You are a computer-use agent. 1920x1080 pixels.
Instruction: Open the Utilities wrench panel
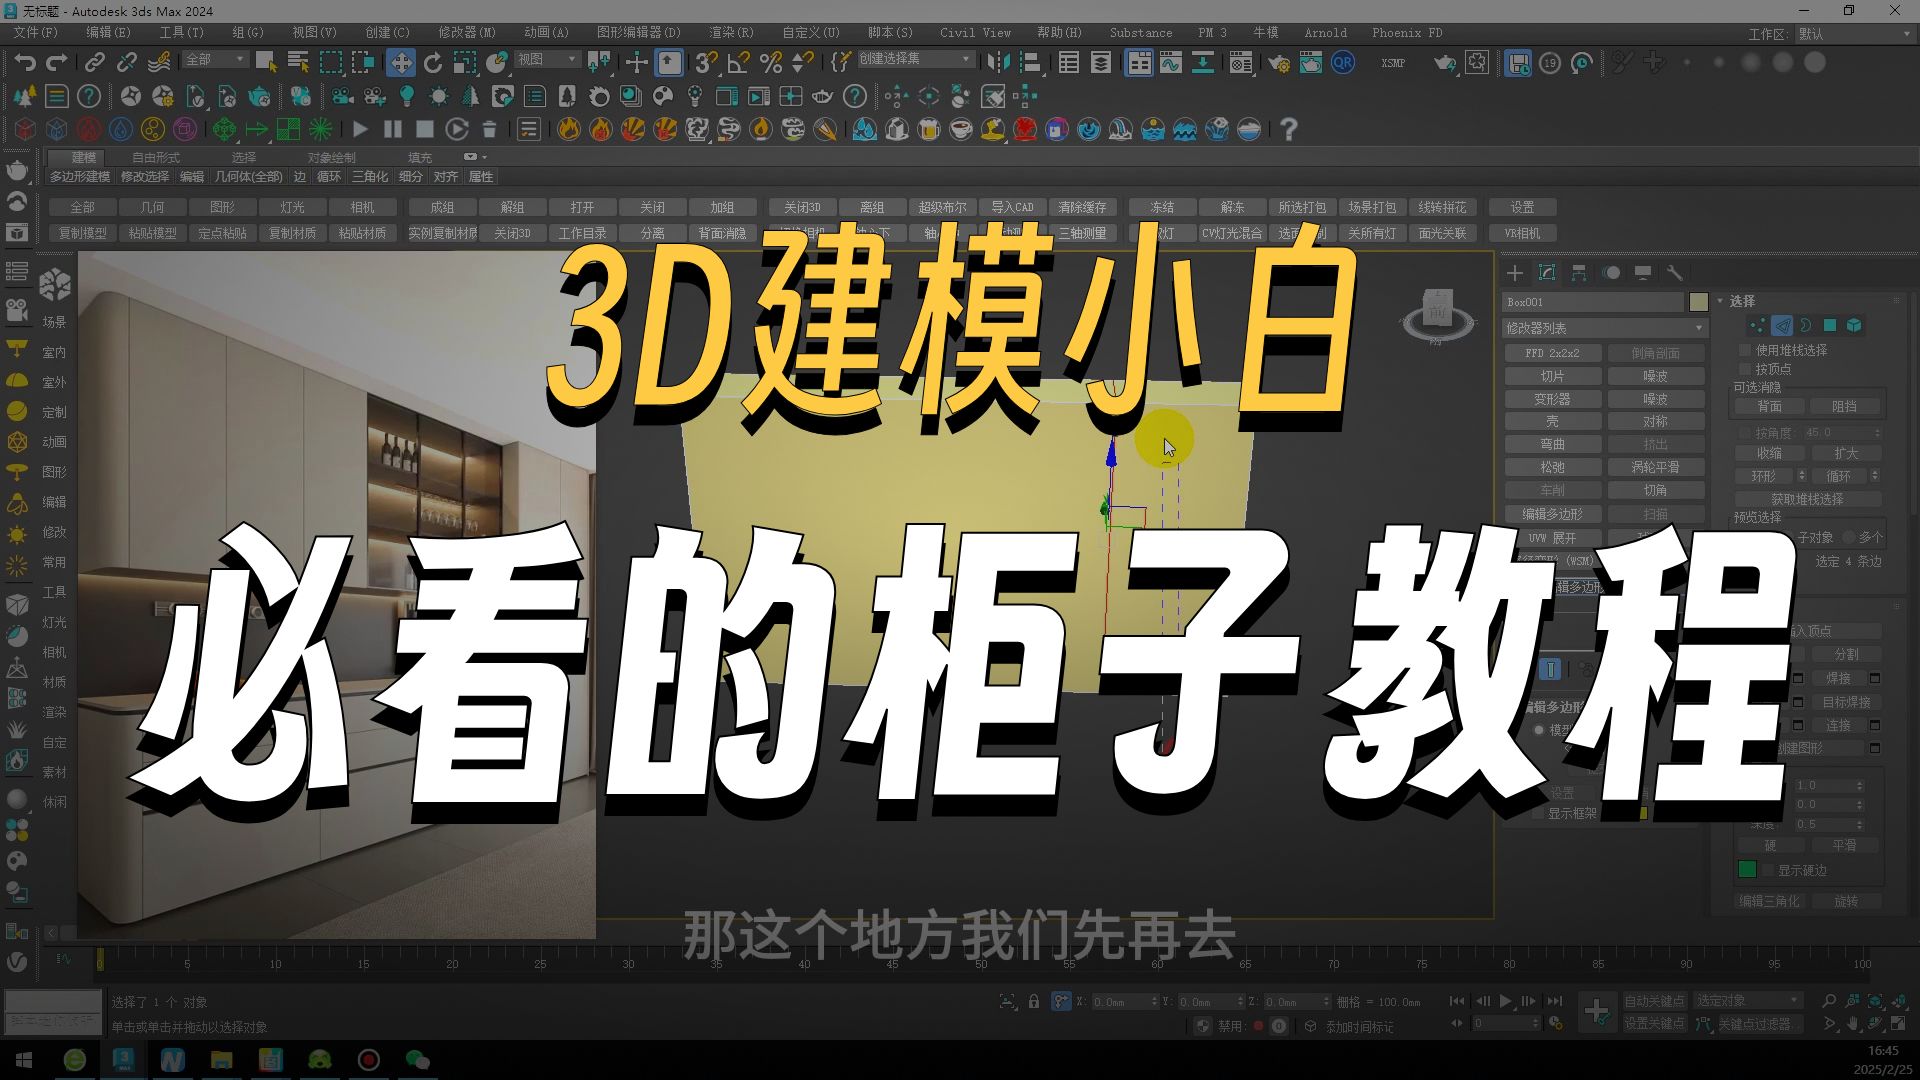(1677, 273)
